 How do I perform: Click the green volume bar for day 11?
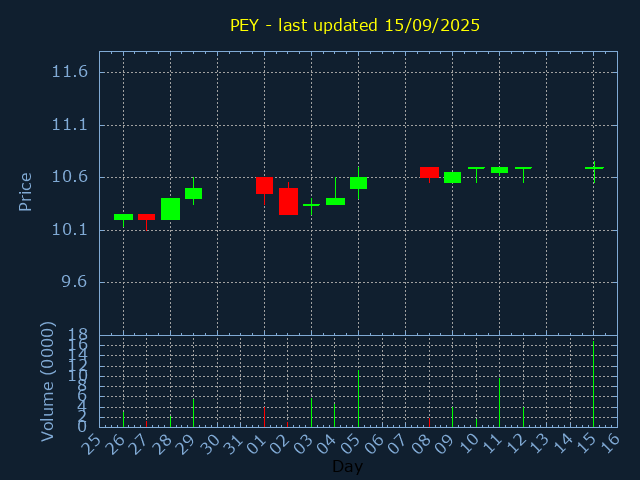coord(500,402)
